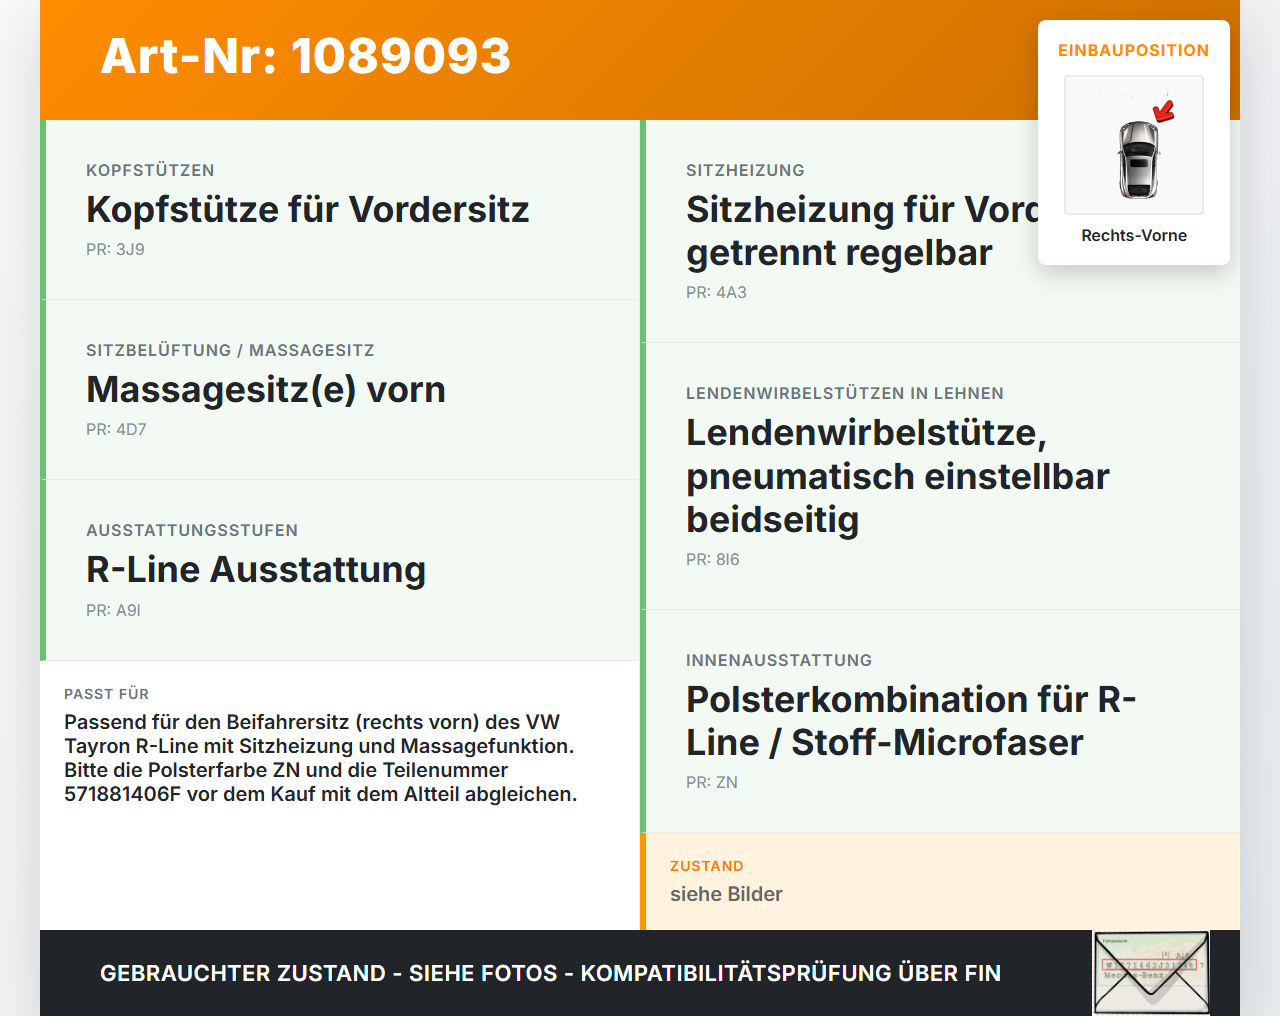1280x1017 pixels.
Task: Click the 'SITZHEIZUNG' category label
Action: tap(745, 170)
